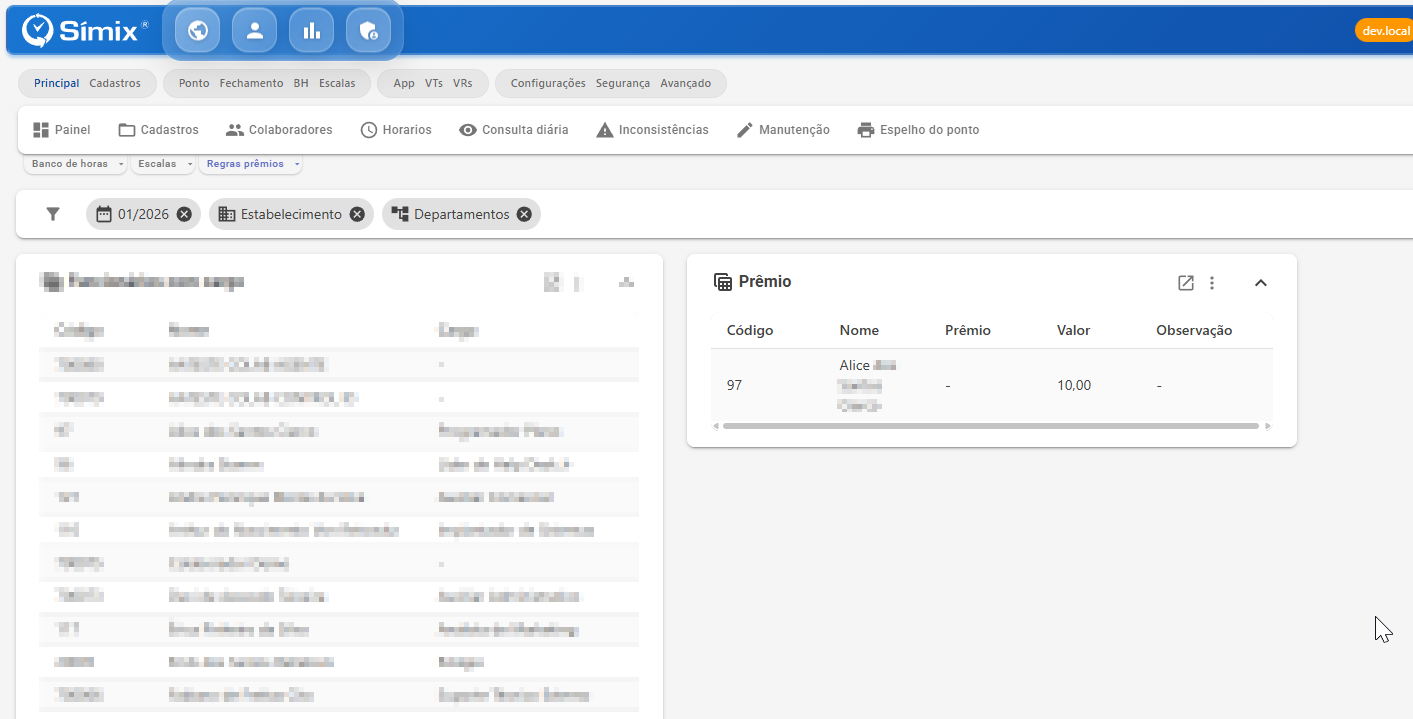The image size is (1413, 719).
Task: Sort by Nome column in Prêmio table
Action: click(859, 330)
